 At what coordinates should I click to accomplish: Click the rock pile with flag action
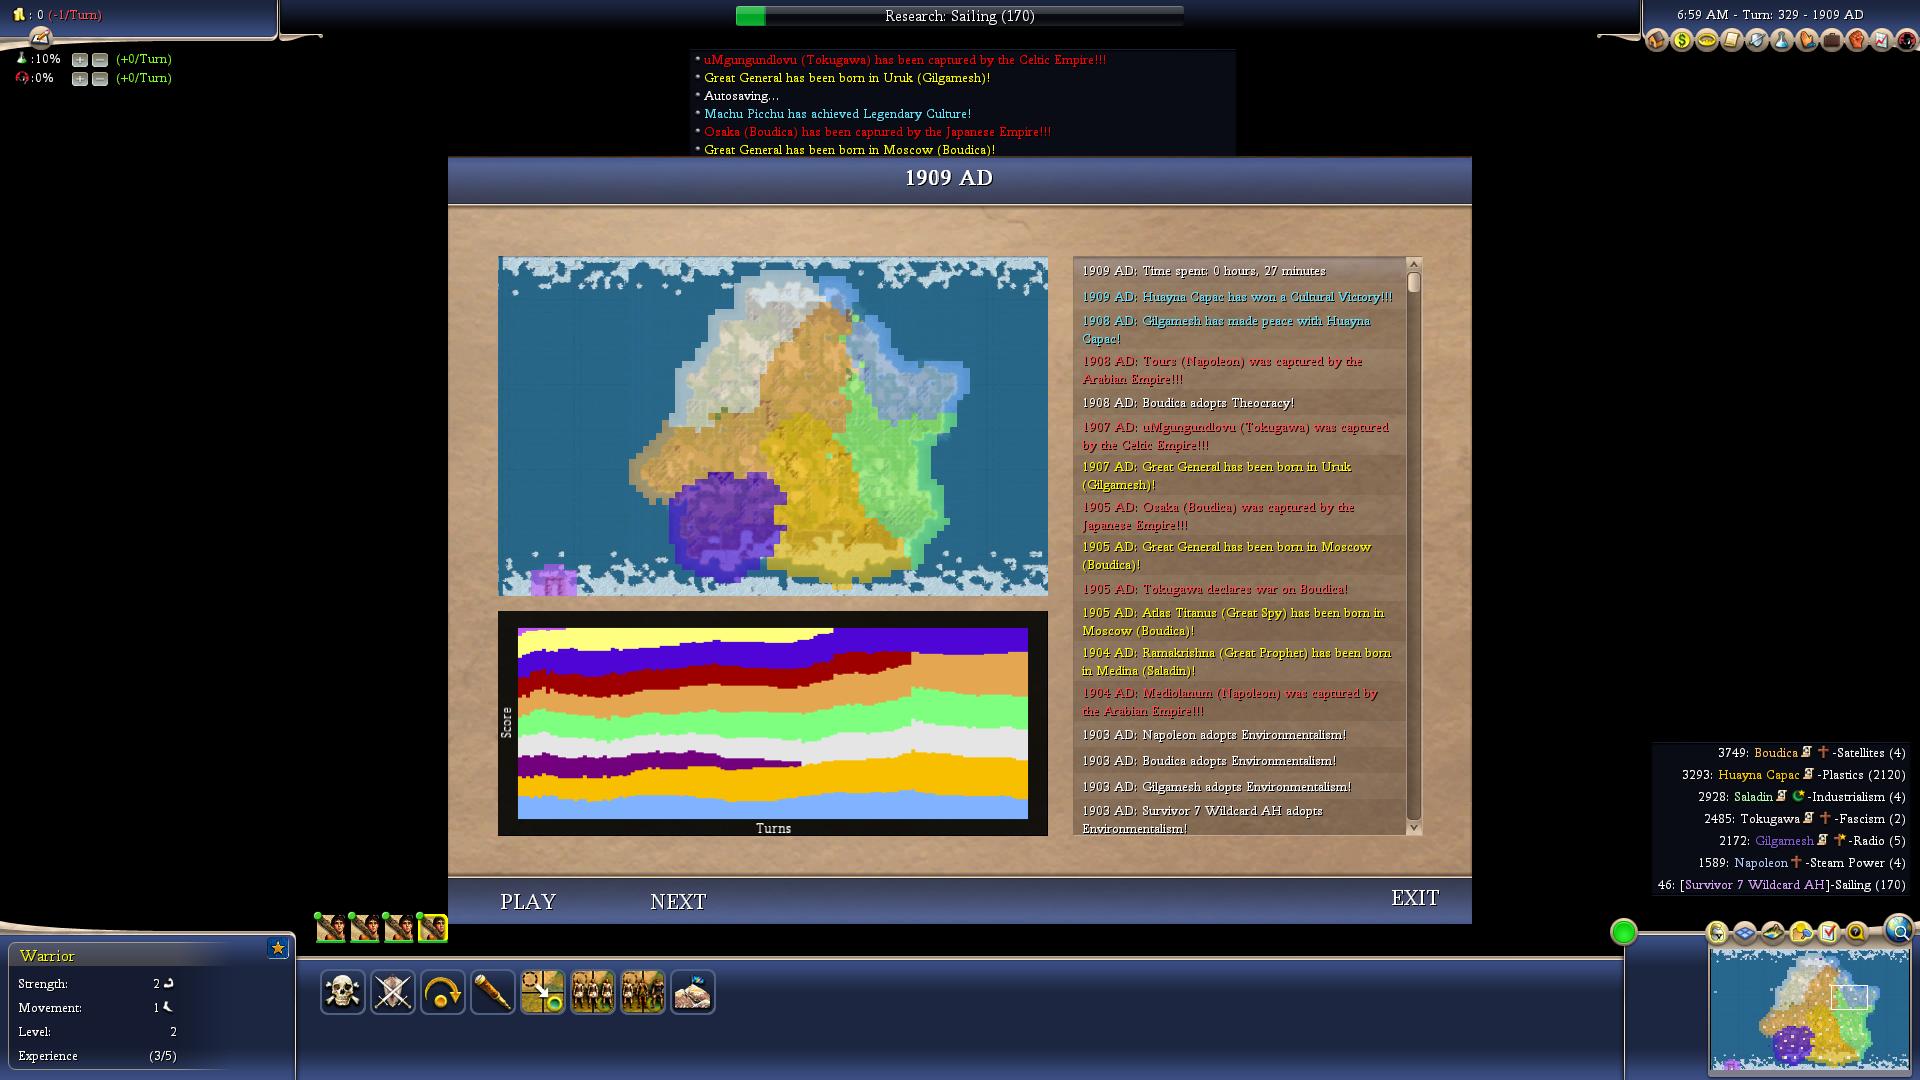693,992
